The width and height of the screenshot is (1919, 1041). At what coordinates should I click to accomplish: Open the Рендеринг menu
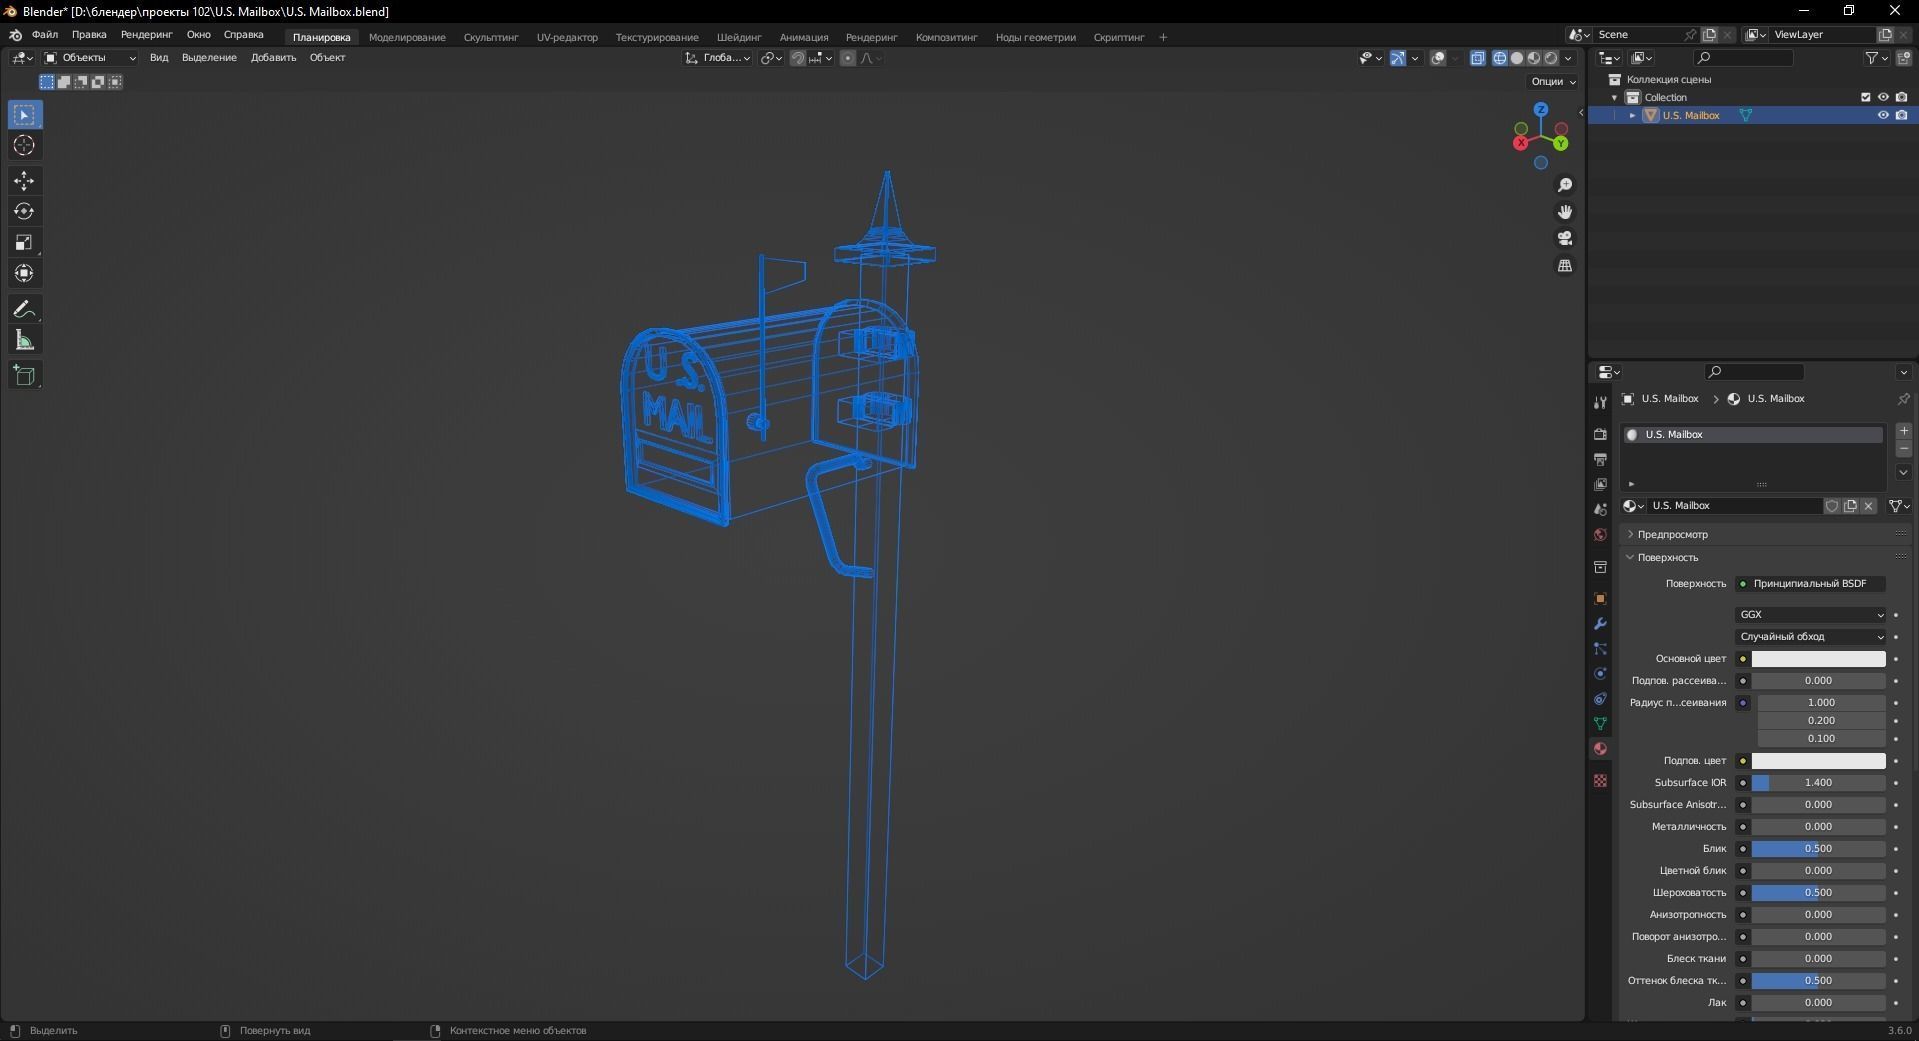(146, 35)
